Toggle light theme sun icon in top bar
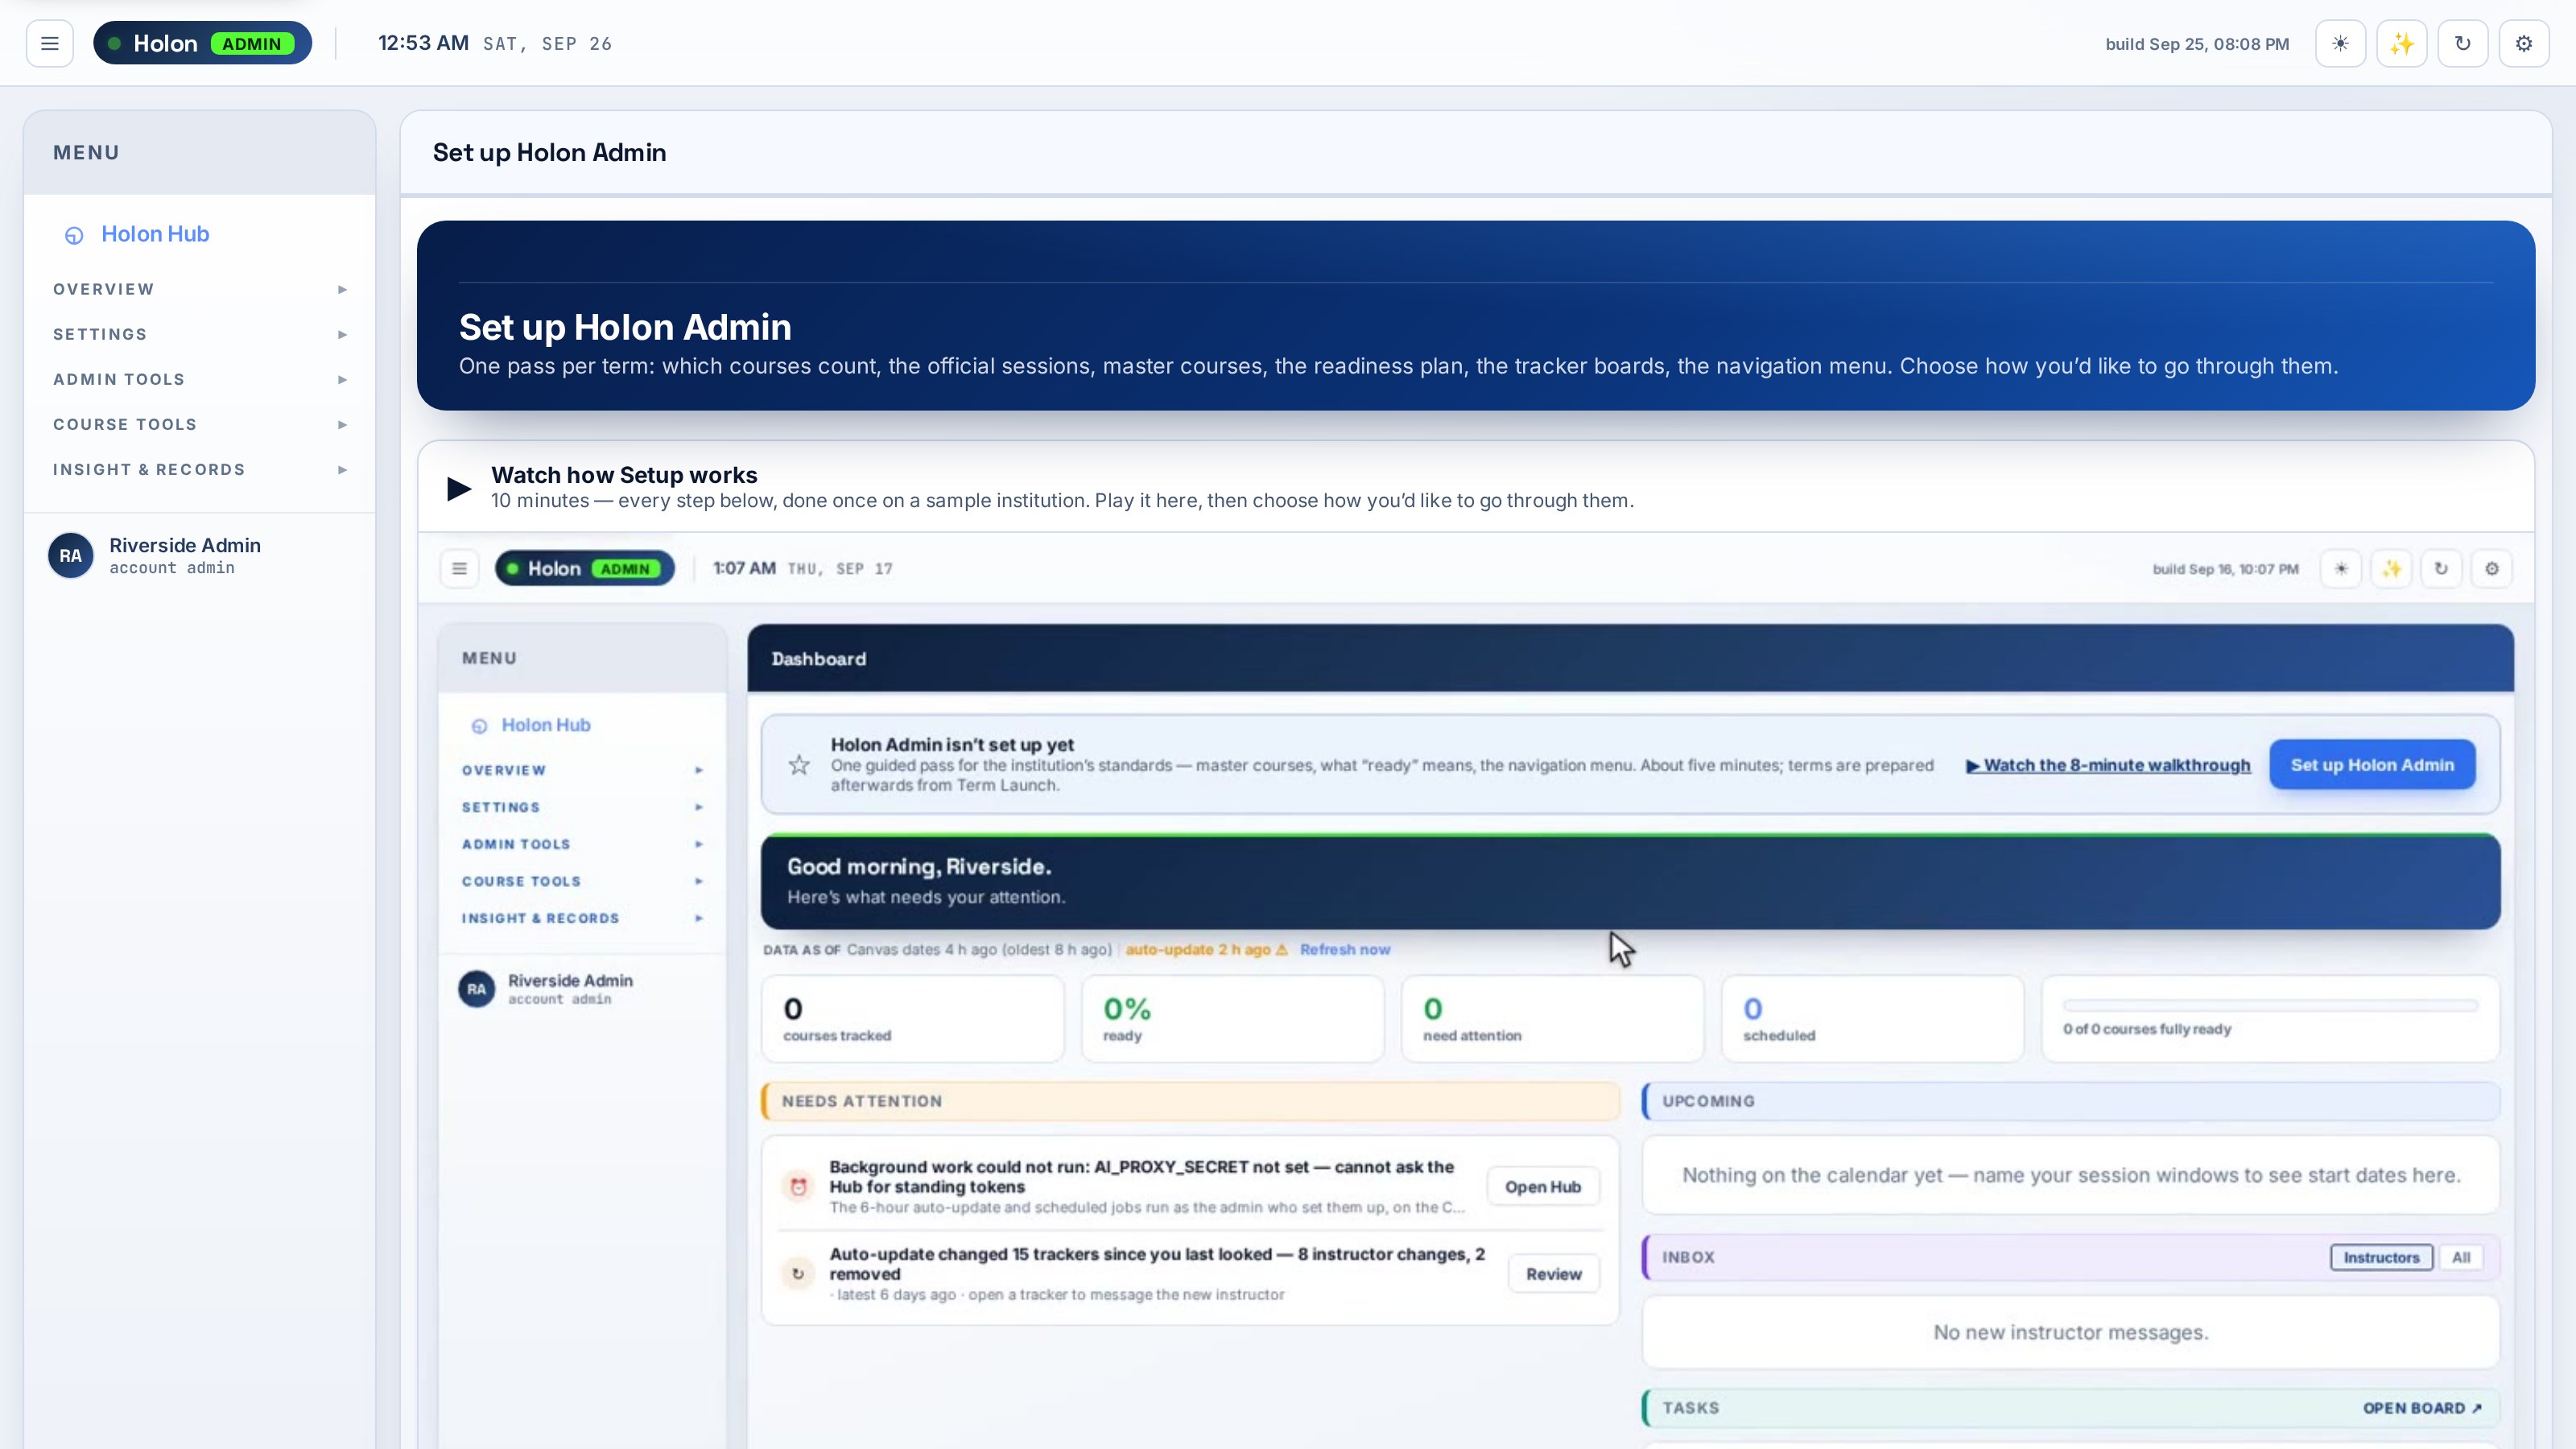 2340,44
